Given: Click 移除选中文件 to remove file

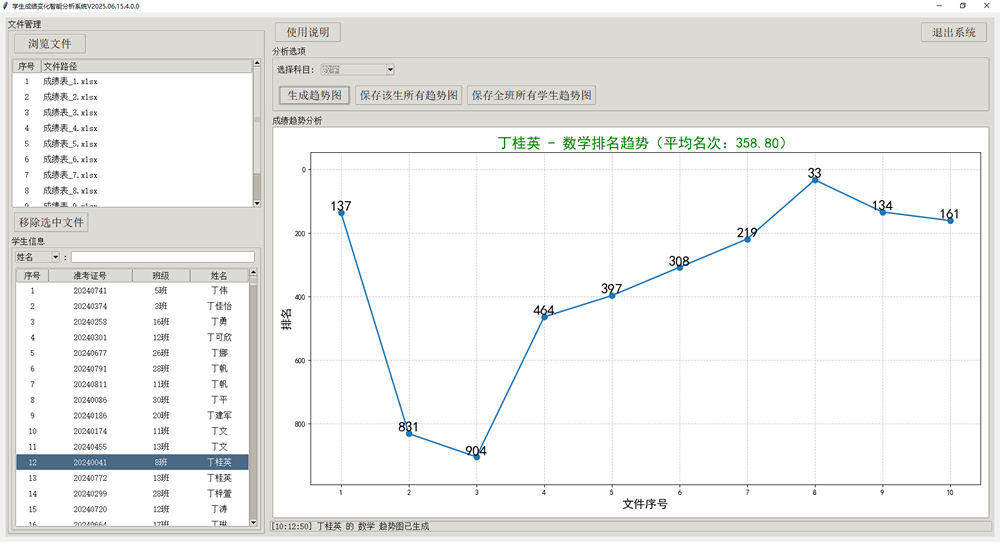Looking at the screenshot, I should pos(51,222).
